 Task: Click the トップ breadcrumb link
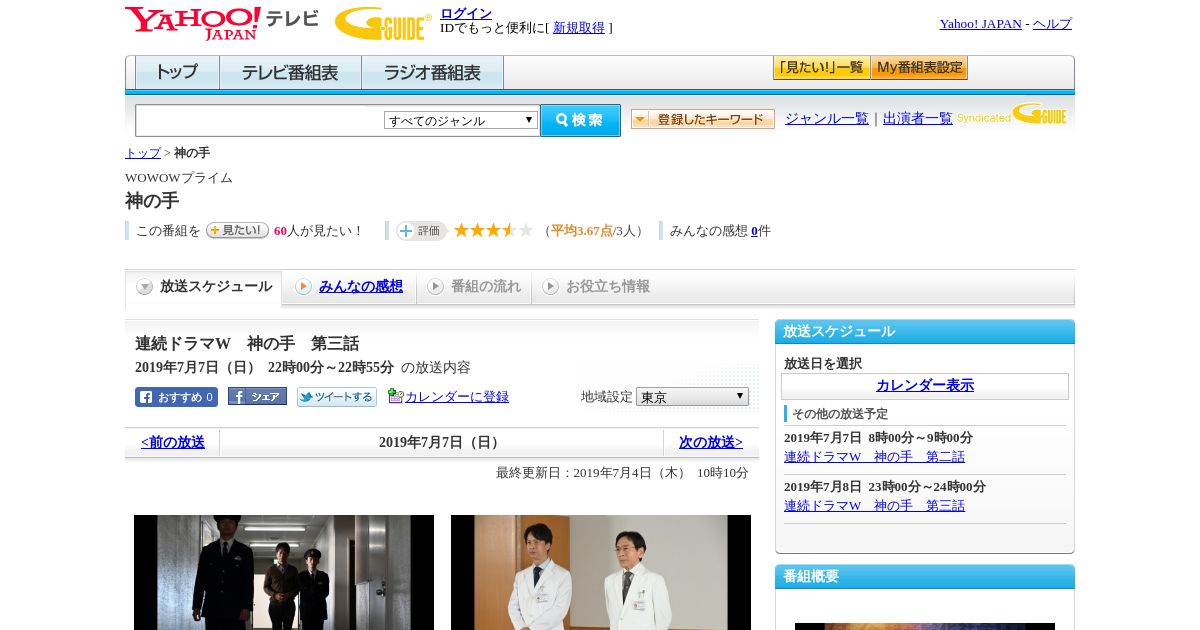tap(143, 153)
